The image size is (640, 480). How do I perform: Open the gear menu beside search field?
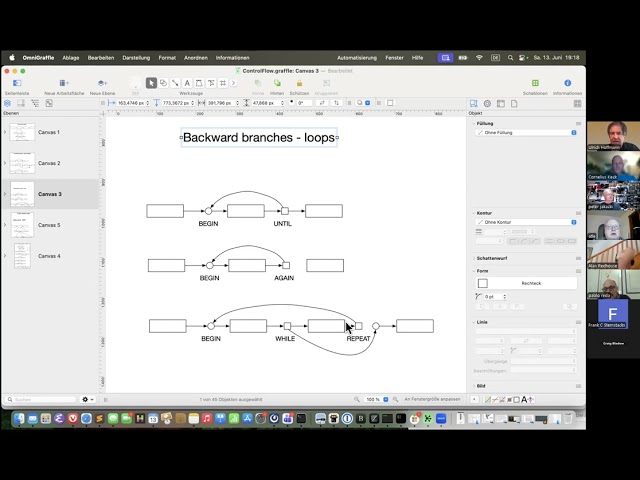[88, 399]
